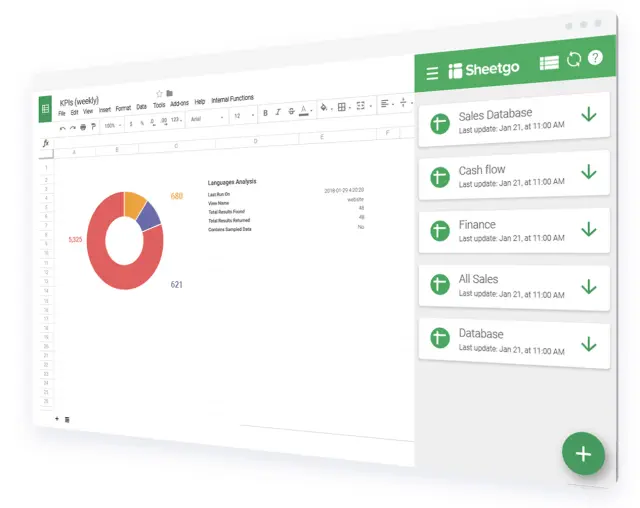Open horizontal align dropdown
640x508 pixels.
(x=387, y=104)
